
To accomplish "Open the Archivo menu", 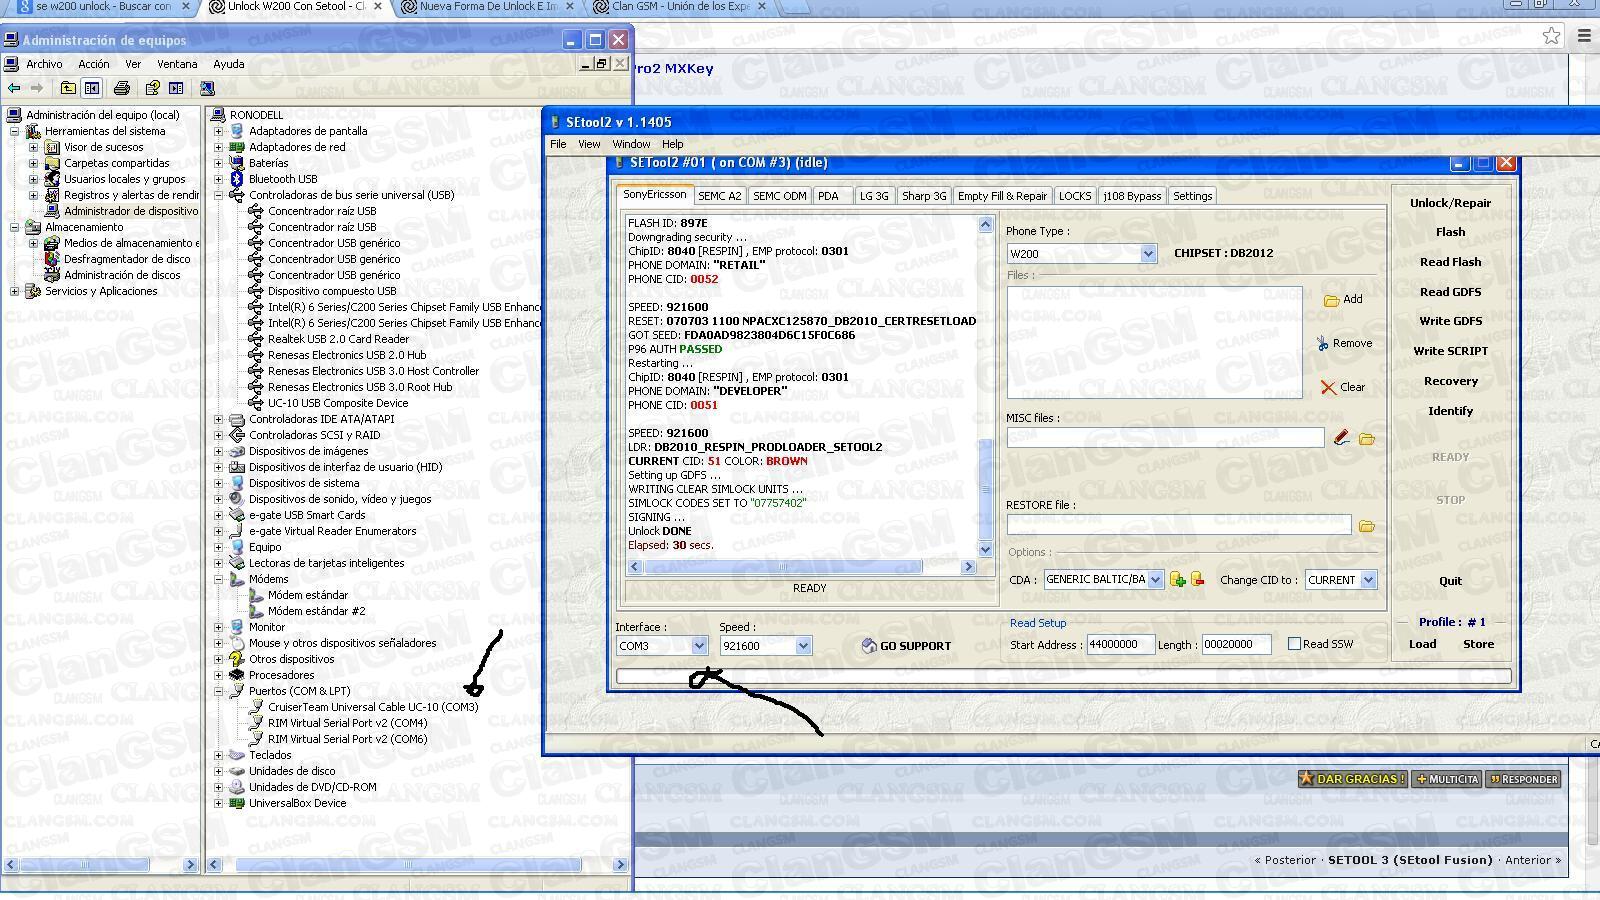I will click(44, 64).
